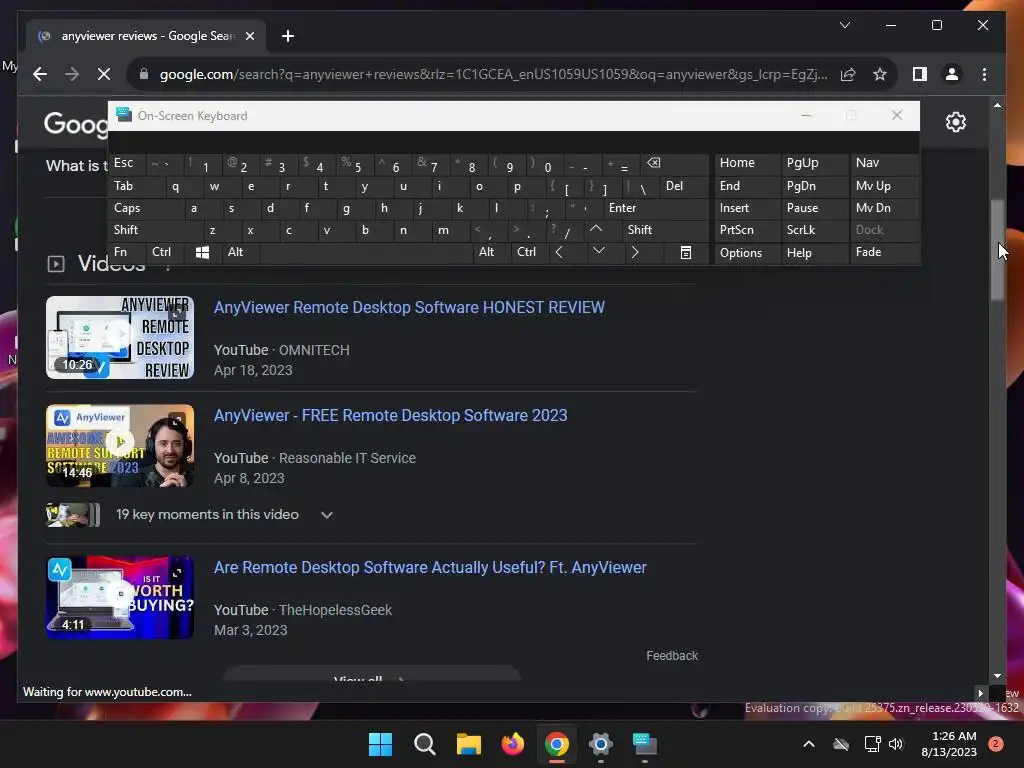The image size is (1024, 768).
Task: Bookmark this page with the star icon
Action: tap(880, 74)
